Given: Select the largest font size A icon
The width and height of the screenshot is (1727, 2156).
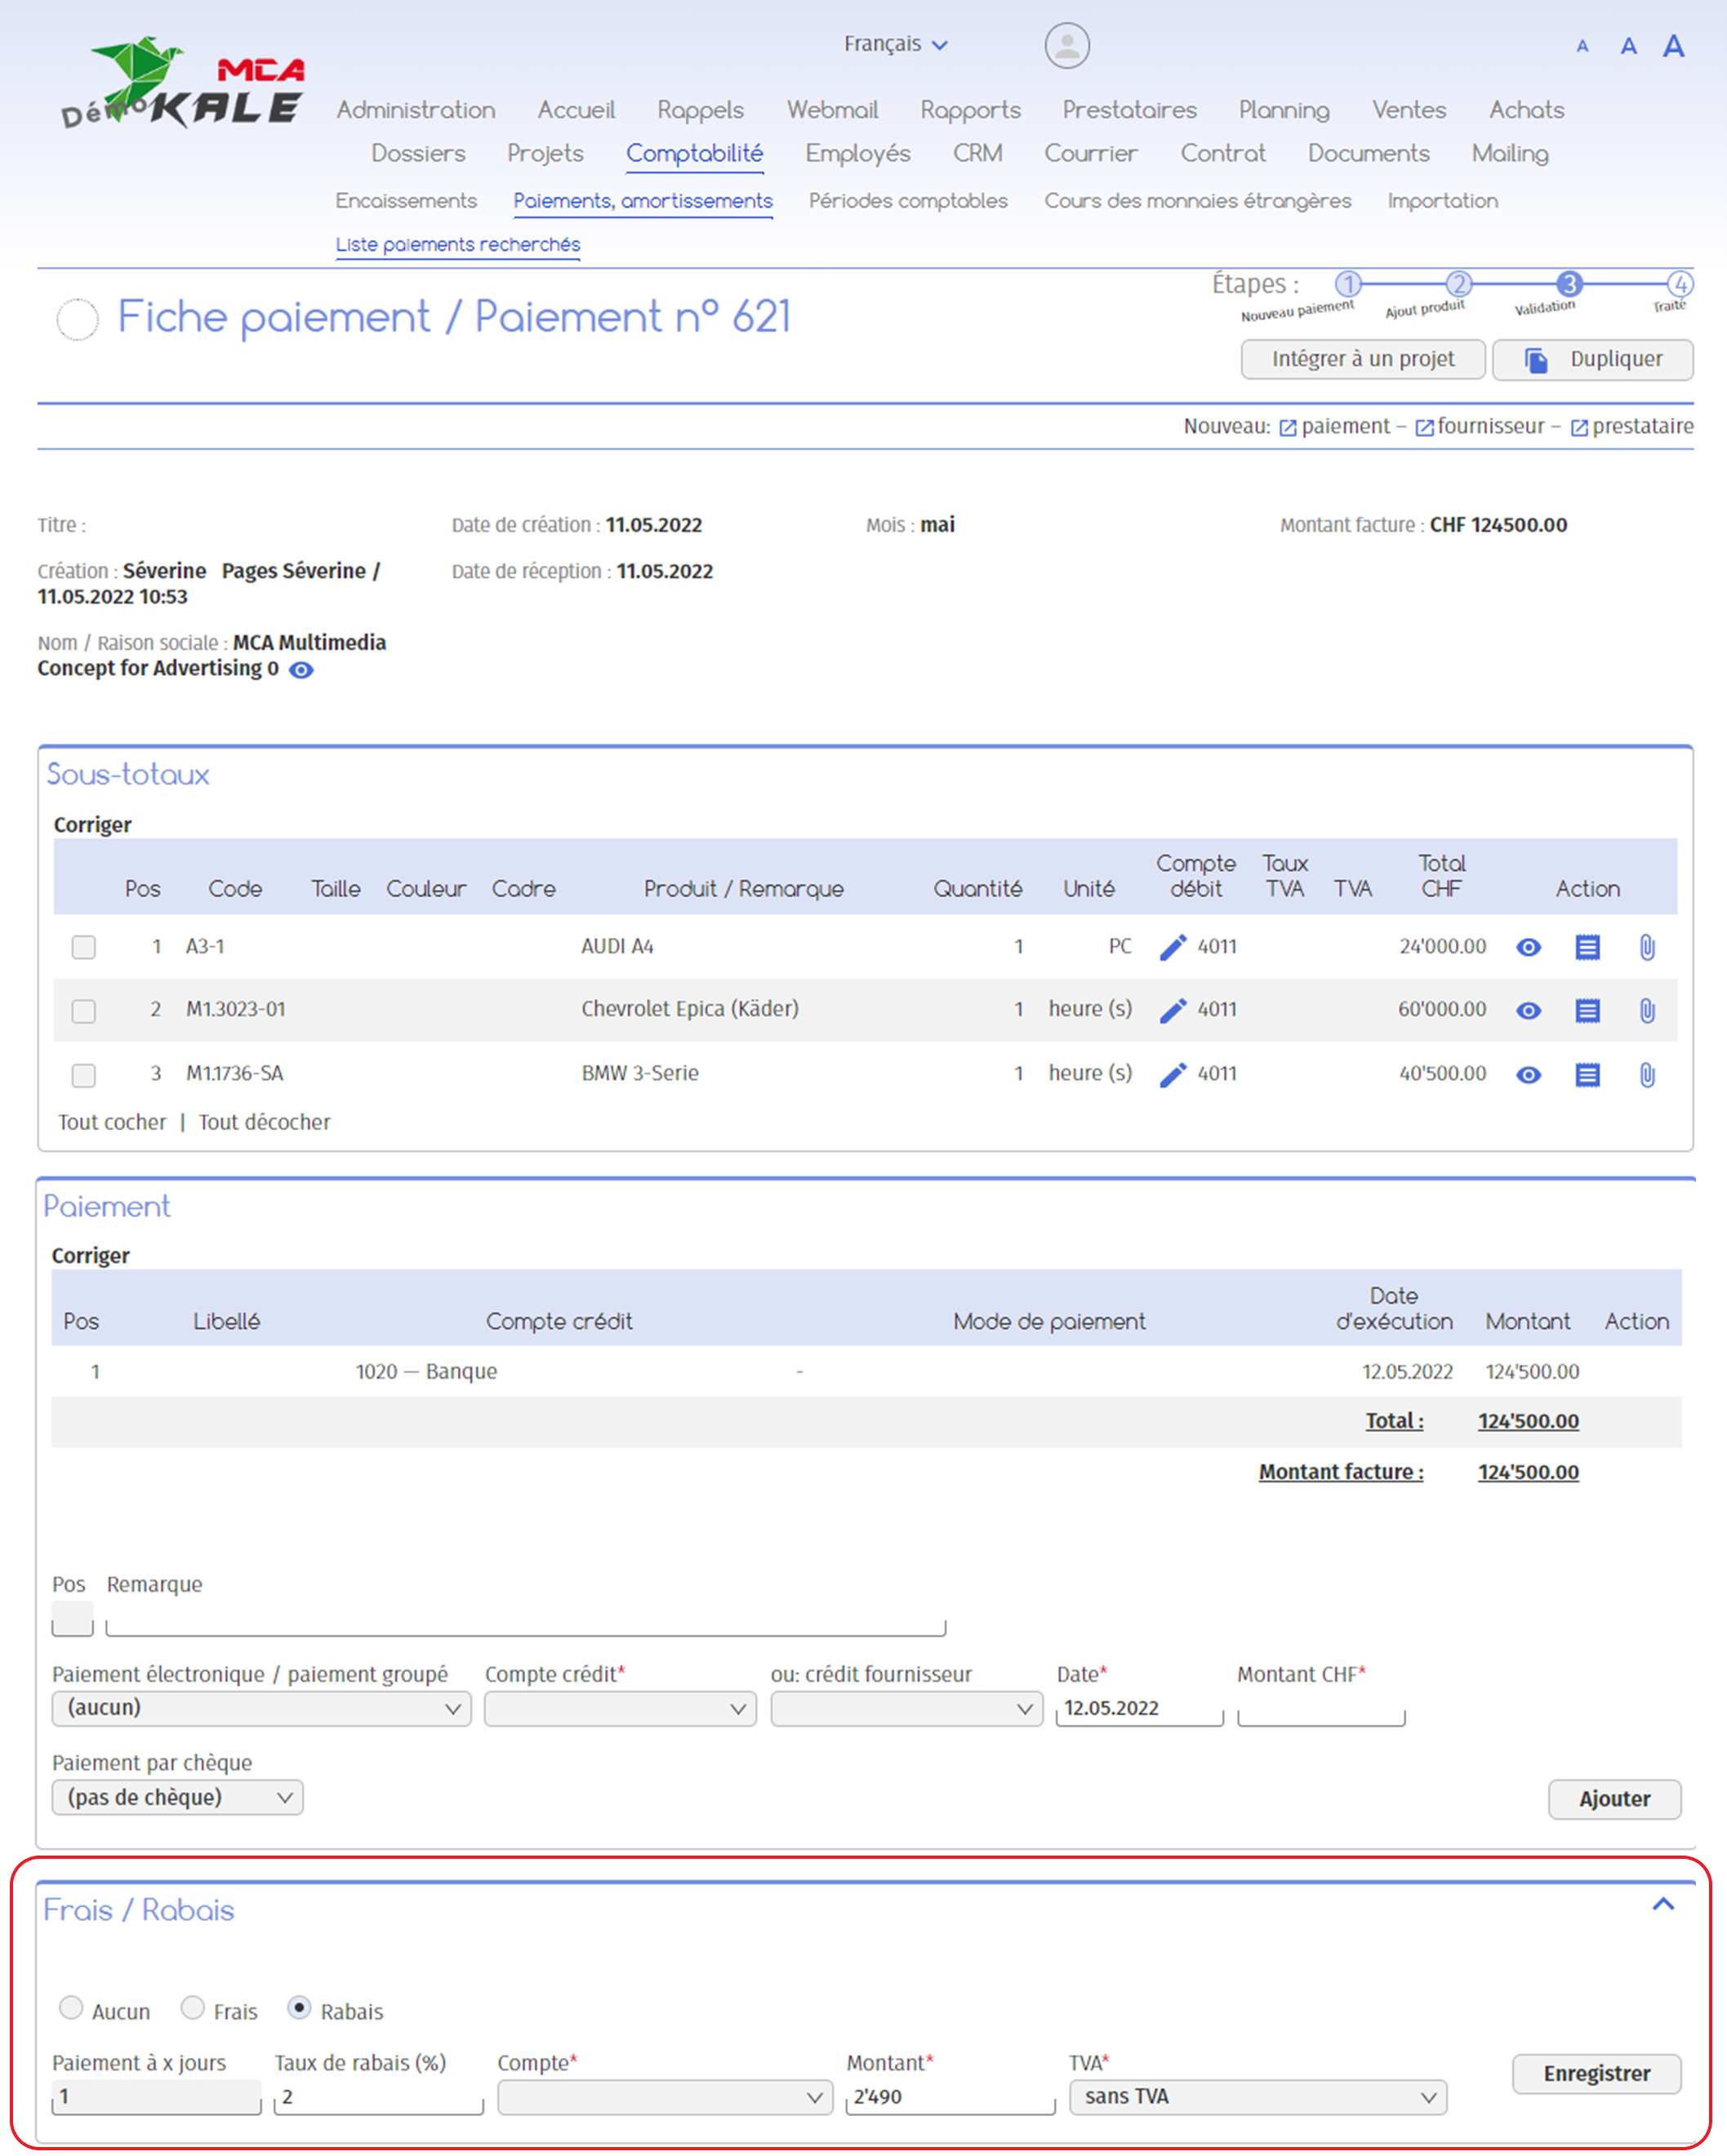Looking at the screenshot, I should [1673, 46].
